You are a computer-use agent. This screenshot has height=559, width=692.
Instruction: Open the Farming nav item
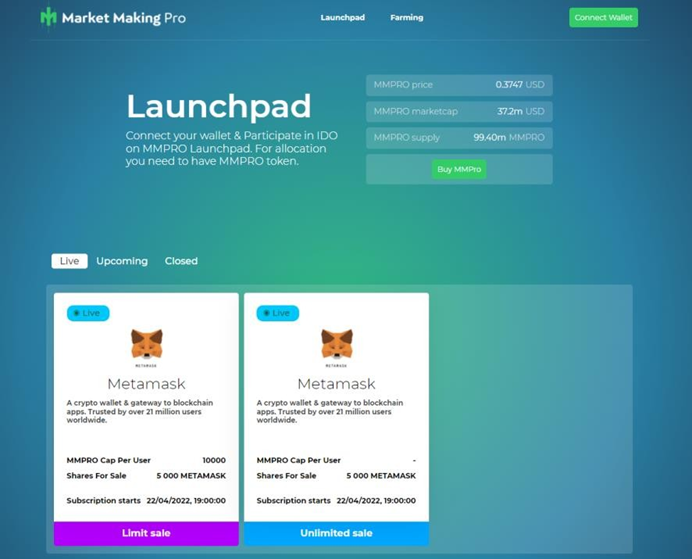(406, 18)
